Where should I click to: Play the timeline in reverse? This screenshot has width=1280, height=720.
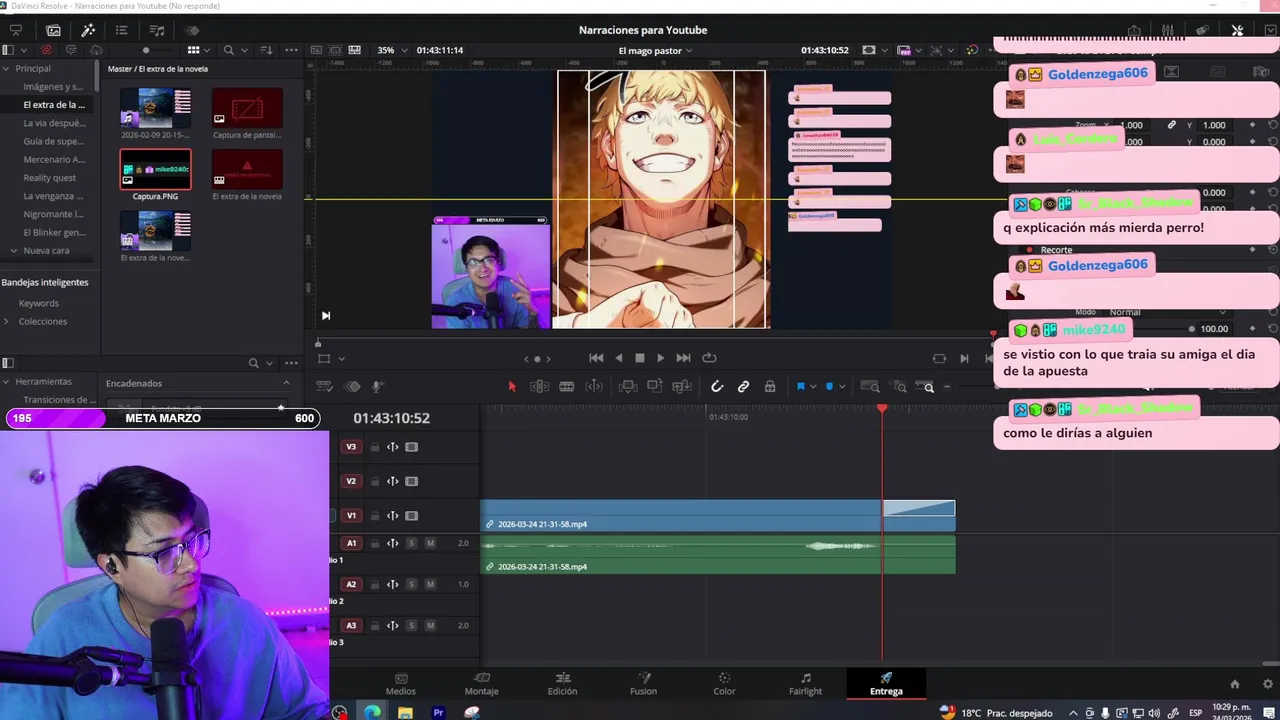618,358
